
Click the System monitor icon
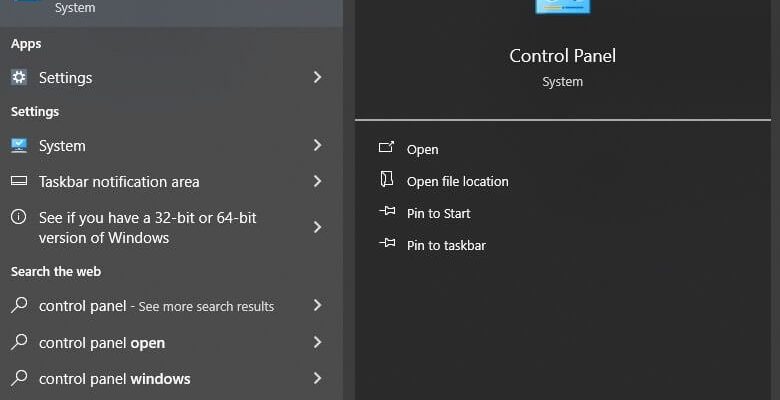tap(19, 145)
